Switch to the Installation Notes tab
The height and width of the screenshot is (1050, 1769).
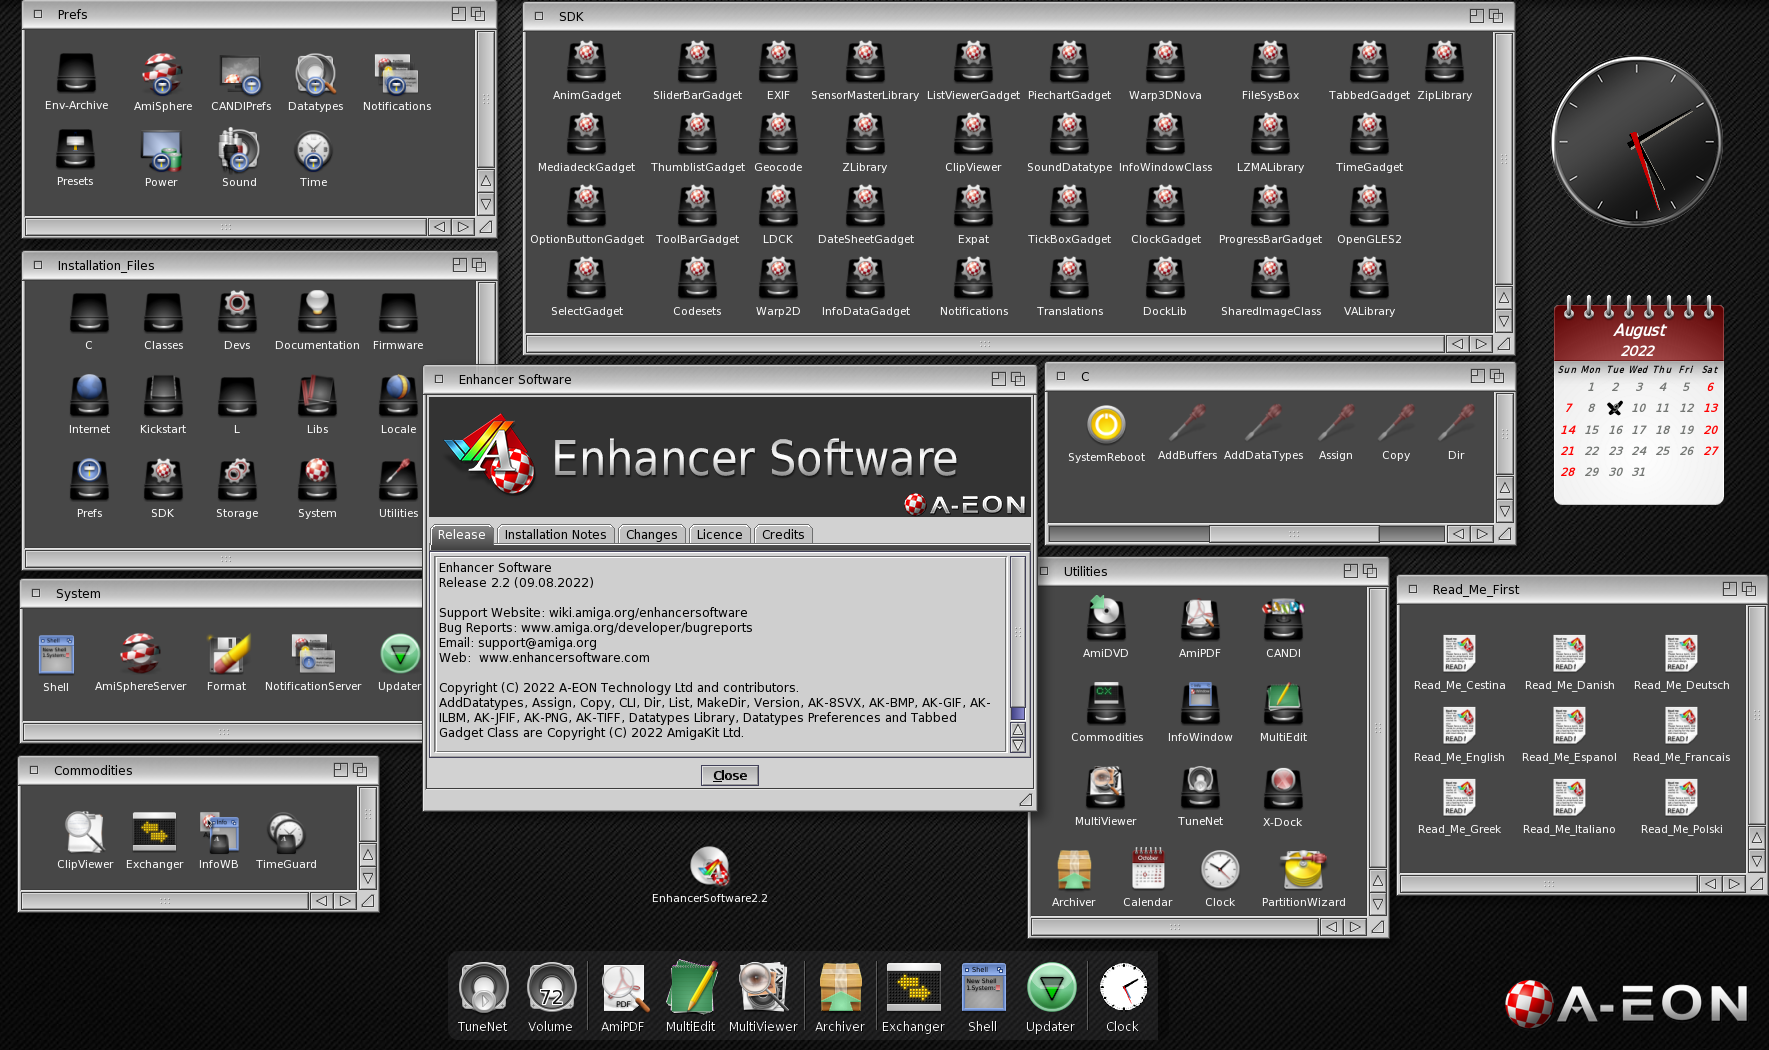click(x=555, y=535)
